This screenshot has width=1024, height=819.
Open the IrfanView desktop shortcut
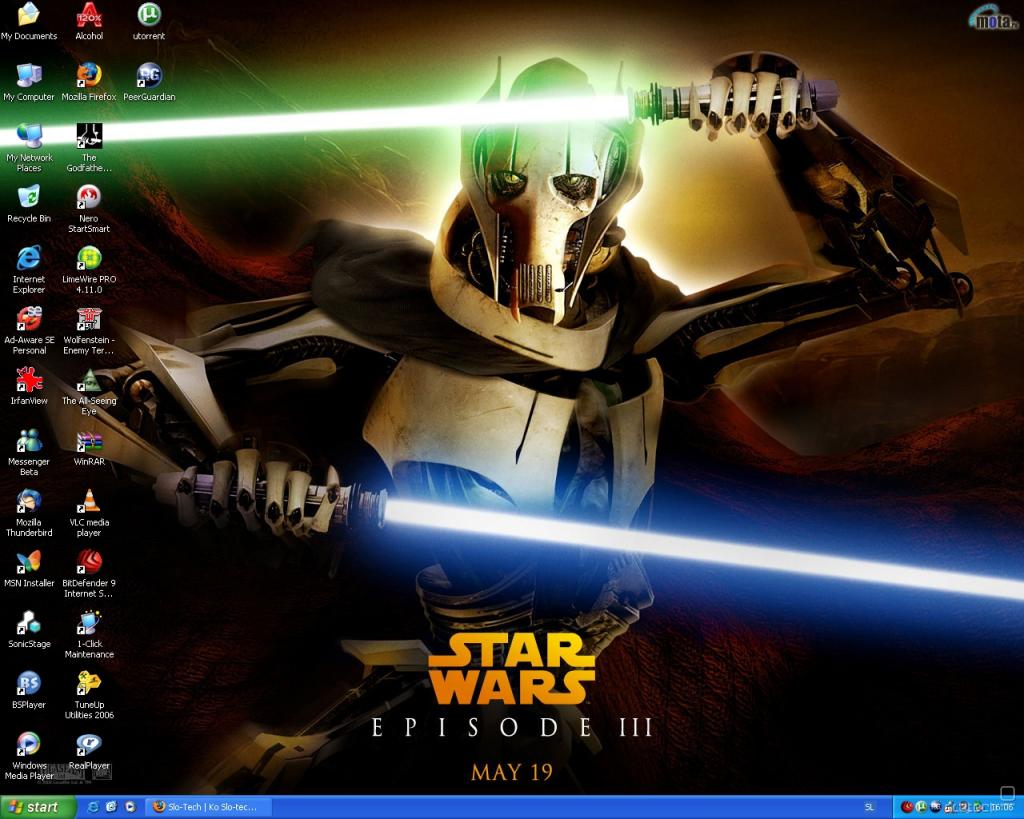29,386
